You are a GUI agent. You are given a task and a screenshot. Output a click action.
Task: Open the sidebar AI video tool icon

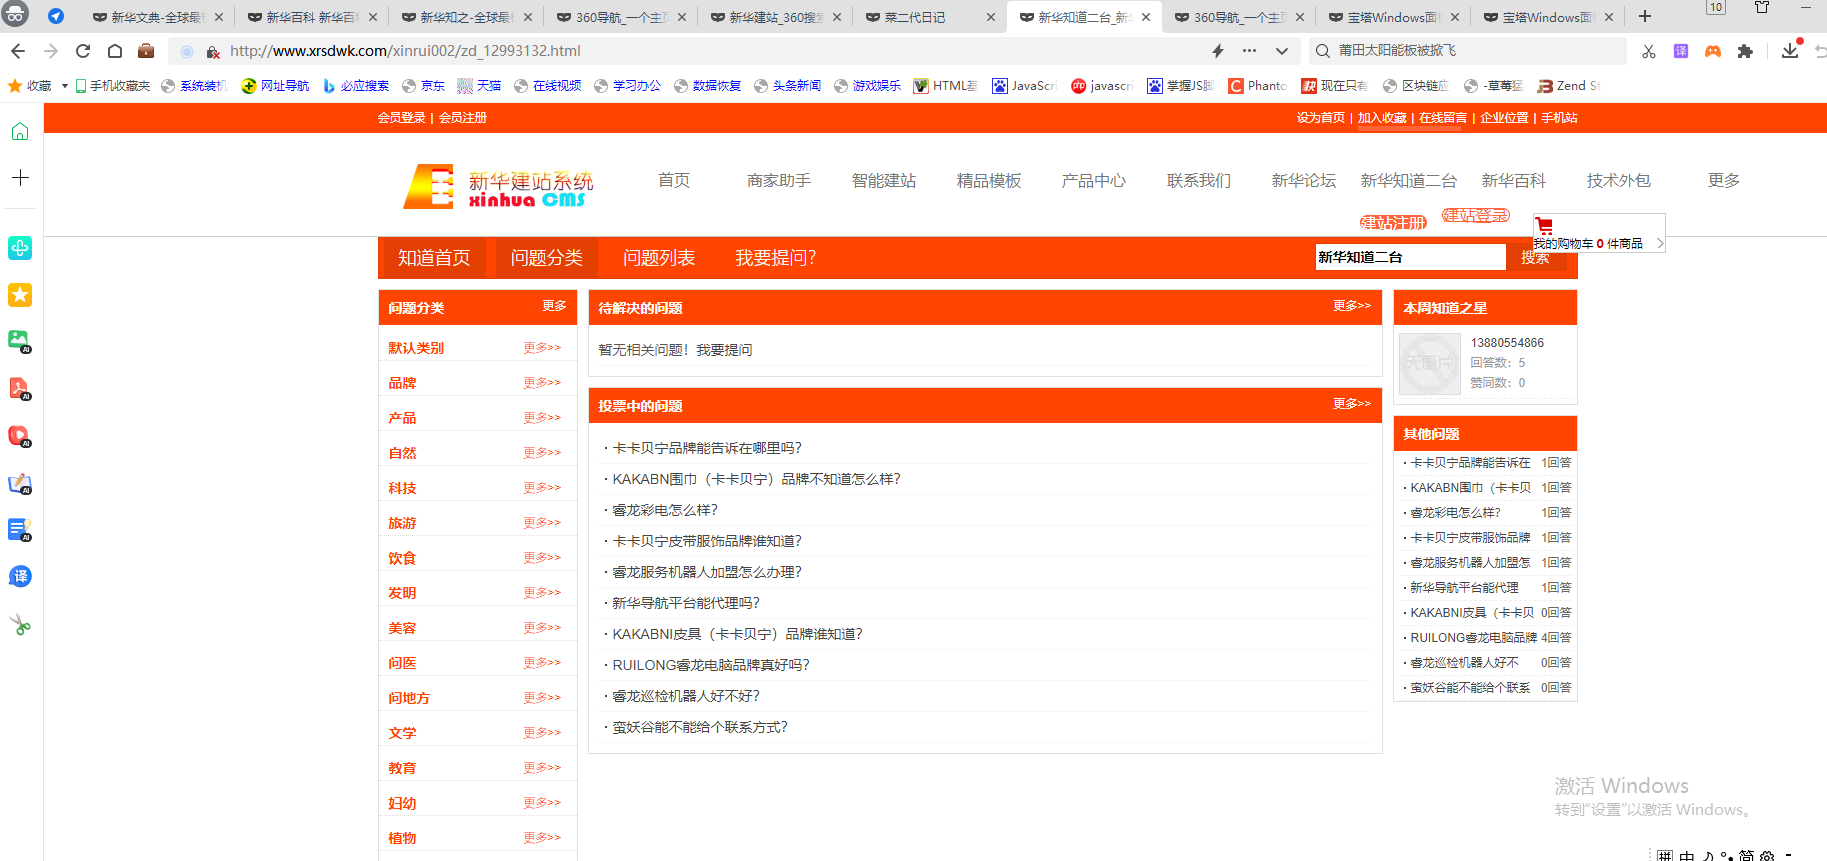pos(20,437)
